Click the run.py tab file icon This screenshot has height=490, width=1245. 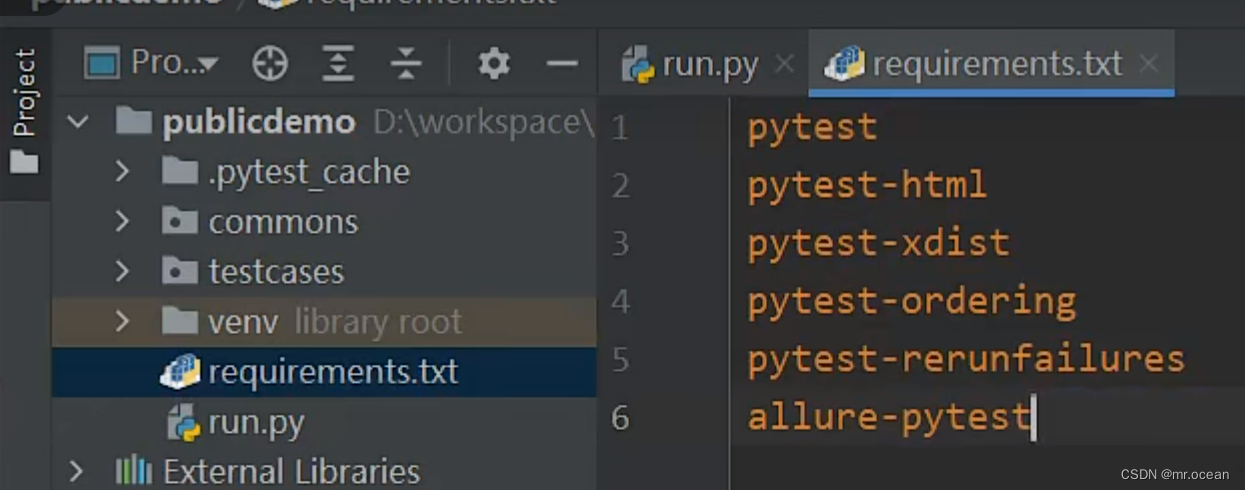(638, 64)
